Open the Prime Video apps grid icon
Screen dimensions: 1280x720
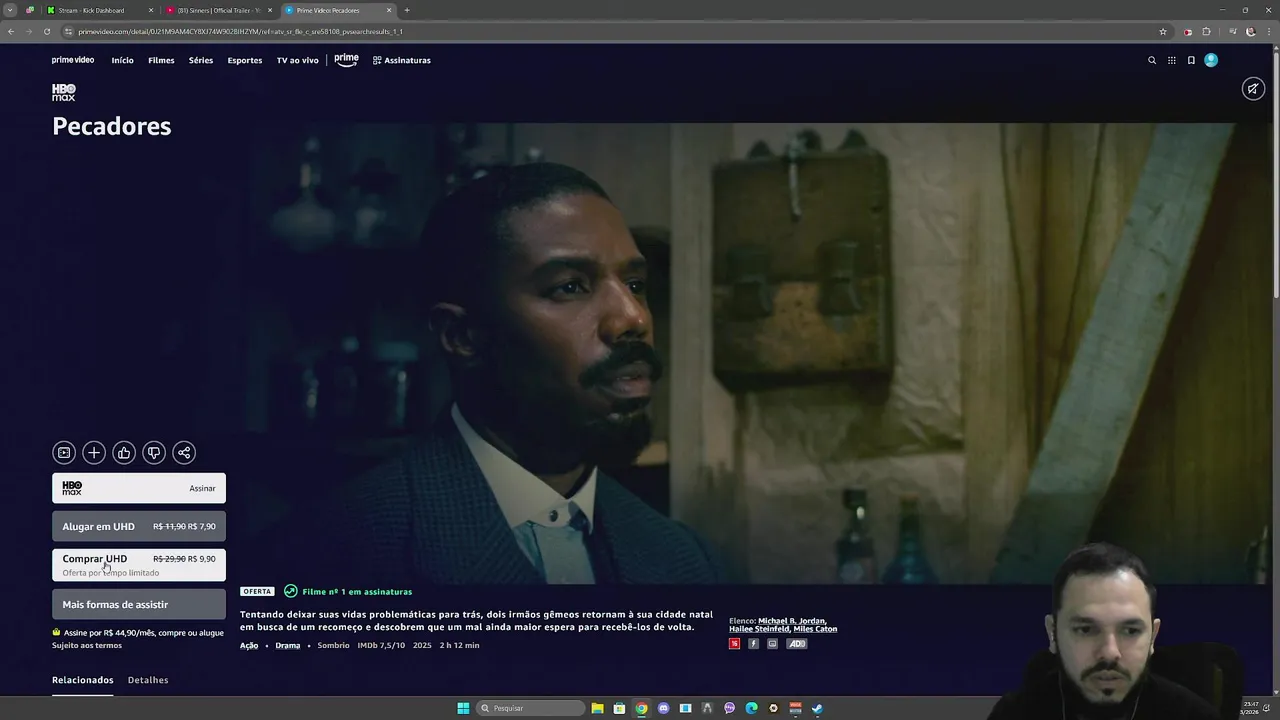tap(1172, 60)
